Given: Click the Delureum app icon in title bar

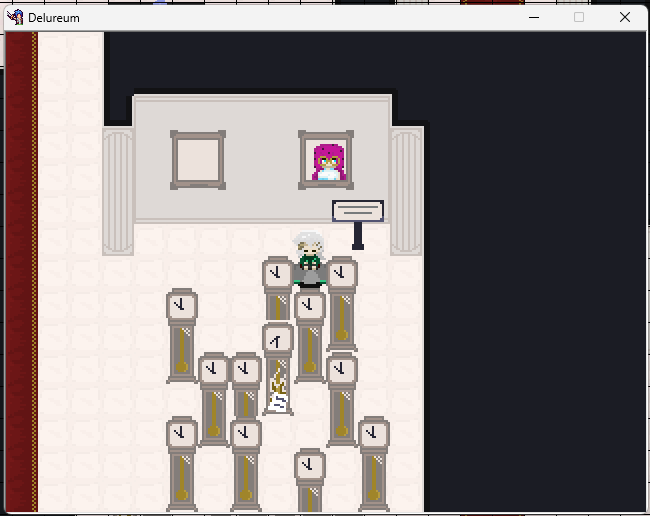Looking at the screenshot, I should (x=15, y=17).
